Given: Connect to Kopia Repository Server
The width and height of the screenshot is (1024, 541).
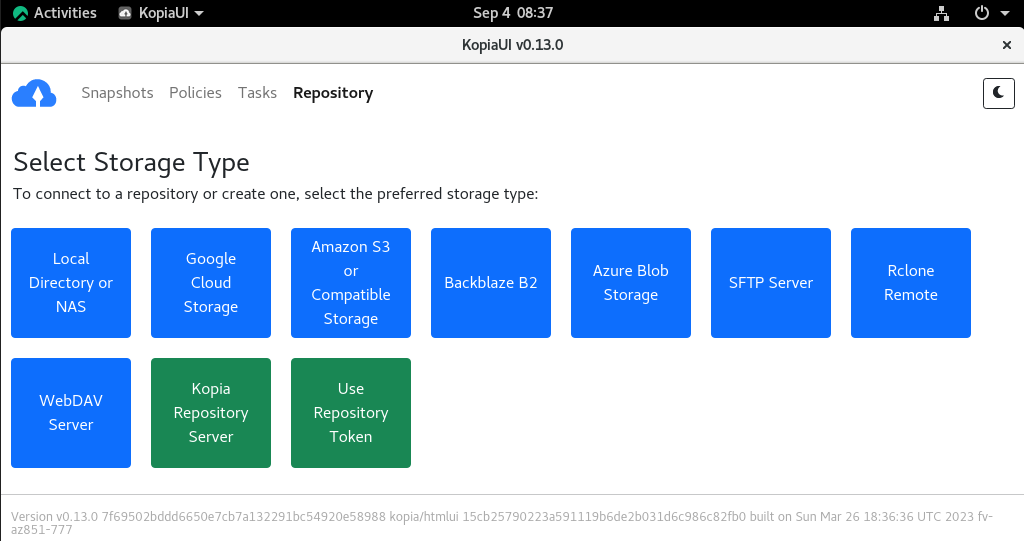Looking at the screenshot, I should coord(211,413).
